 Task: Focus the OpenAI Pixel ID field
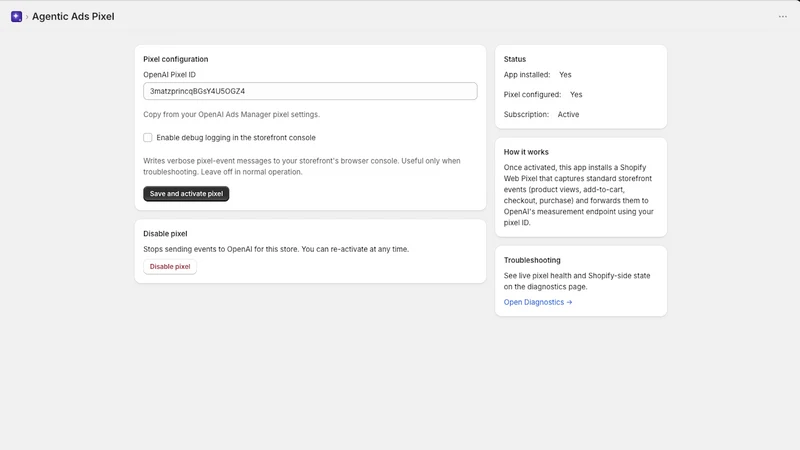coord(310,91)
